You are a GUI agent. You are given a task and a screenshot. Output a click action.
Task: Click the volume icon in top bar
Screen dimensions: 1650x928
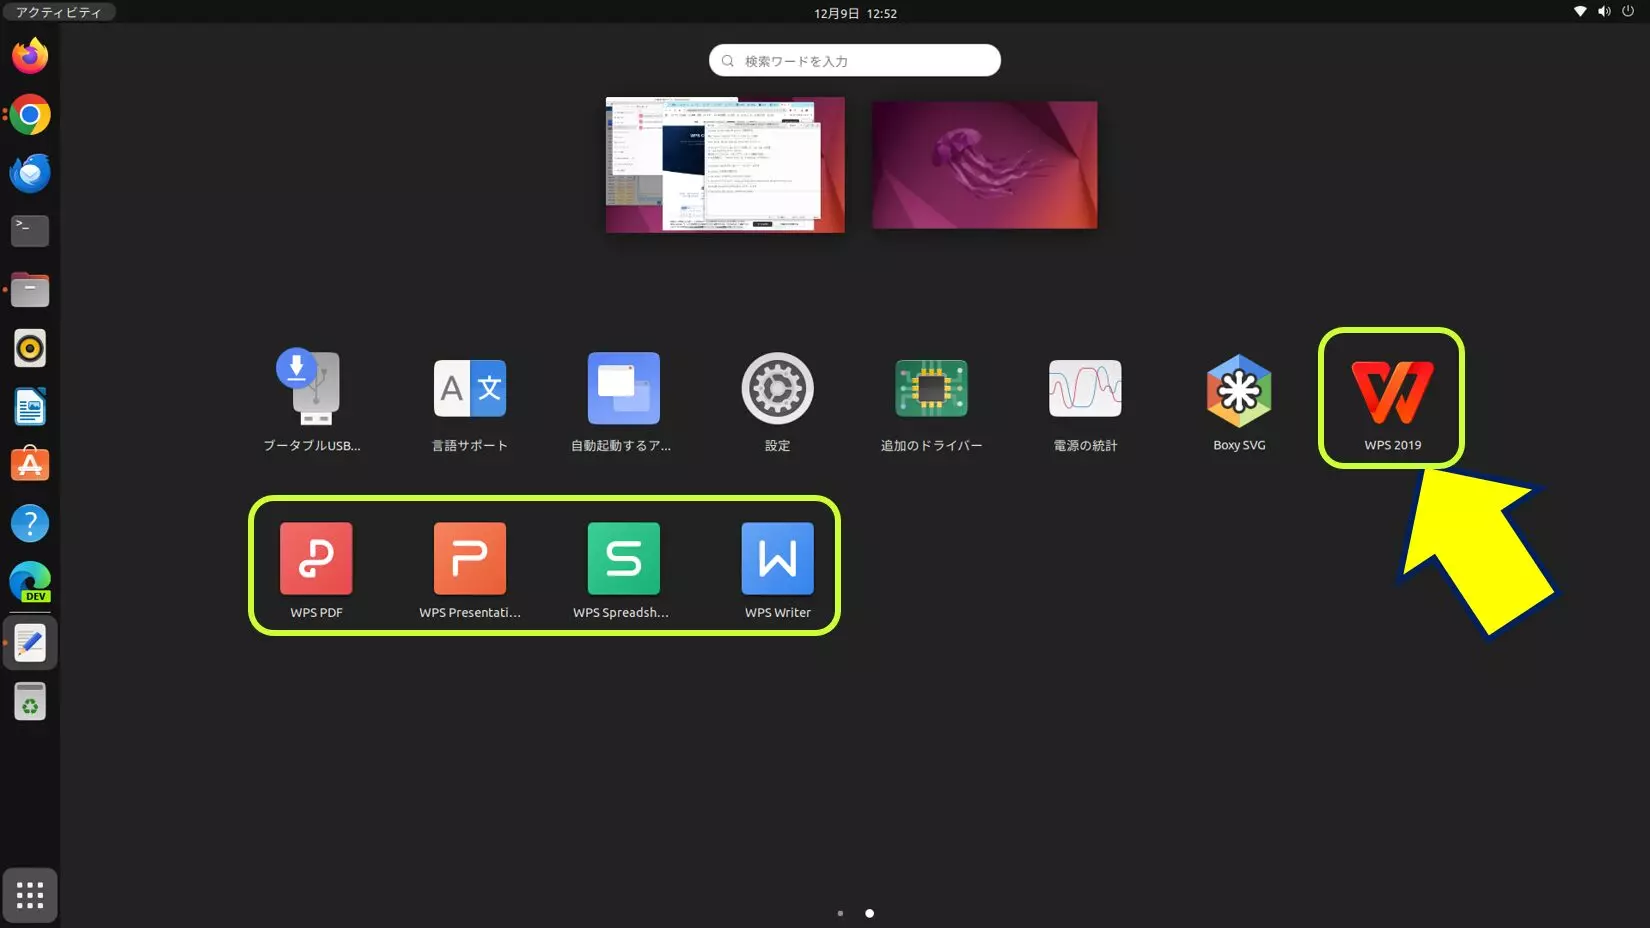tap(1604, 12)
